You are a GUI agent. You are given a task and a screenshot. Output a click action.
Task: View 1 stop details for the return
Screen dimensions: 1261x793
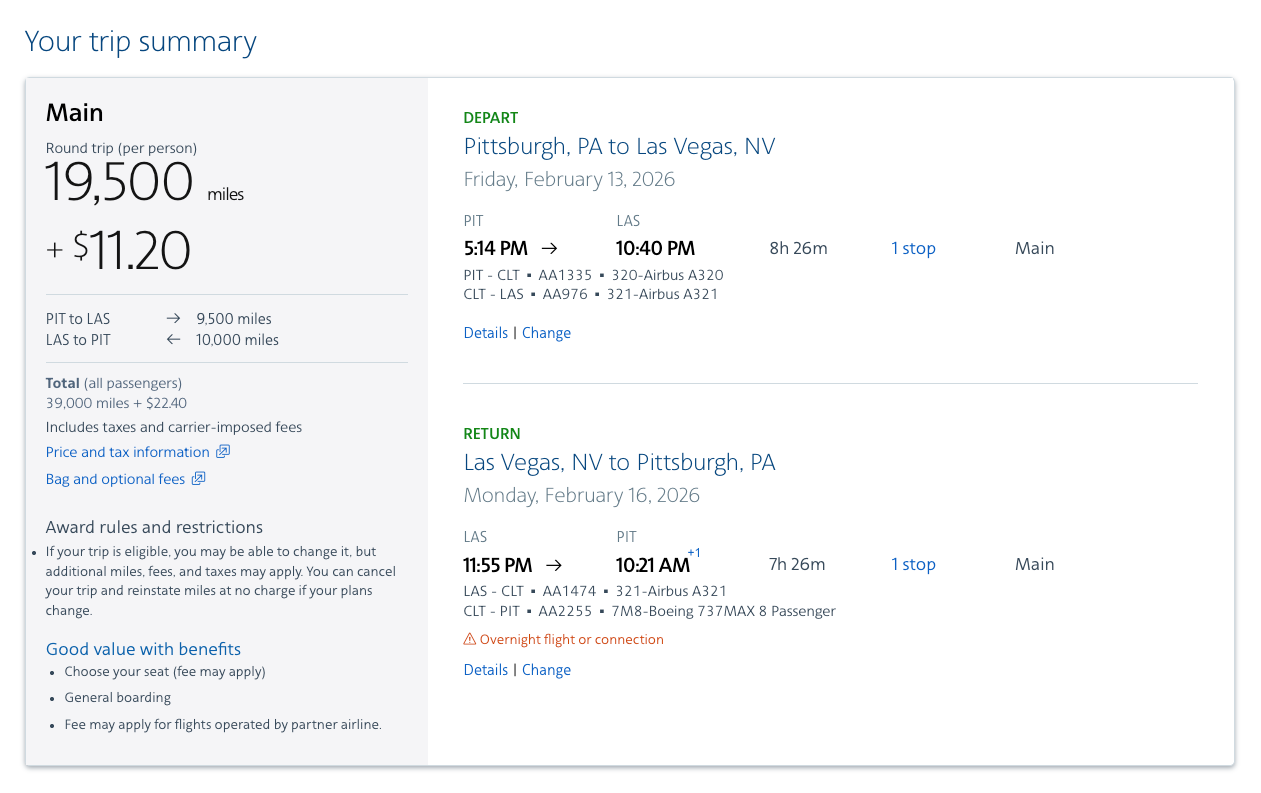click(913, 564)
